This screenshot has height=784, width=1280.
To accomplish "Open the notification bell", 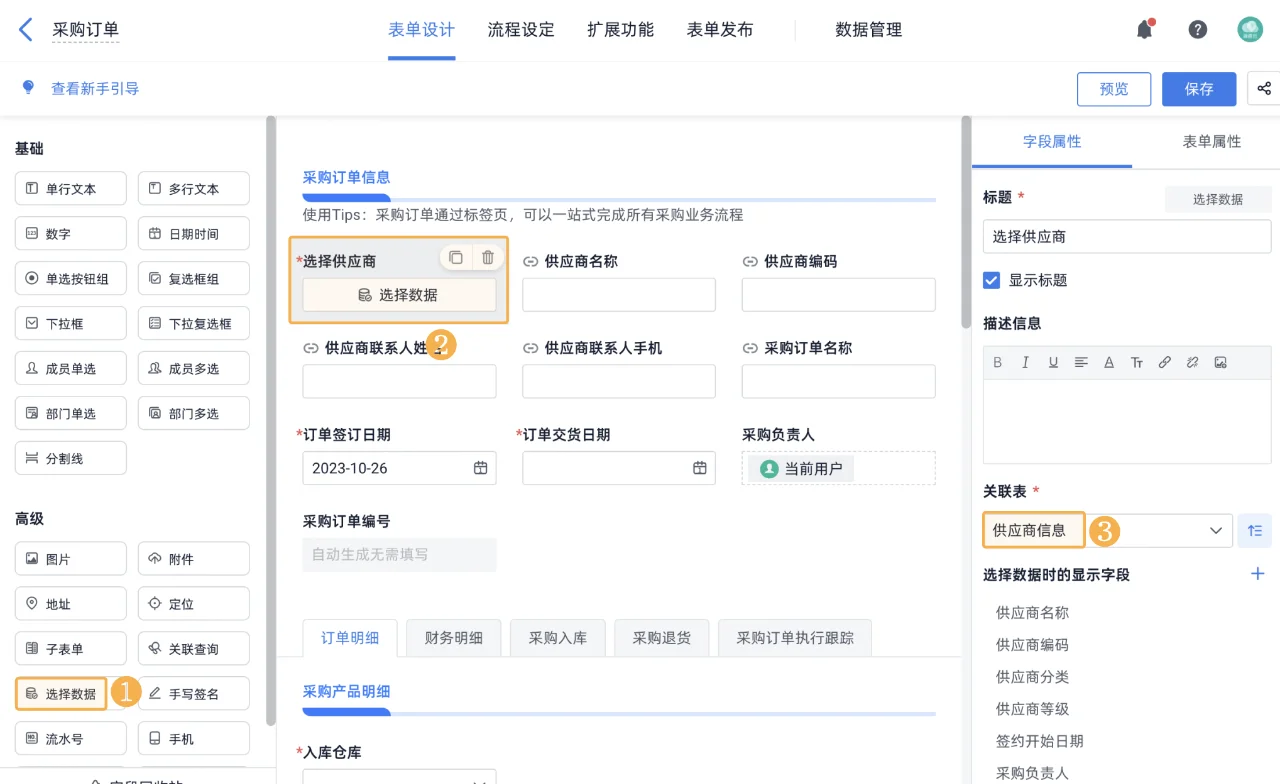I will coord(1144,29).
